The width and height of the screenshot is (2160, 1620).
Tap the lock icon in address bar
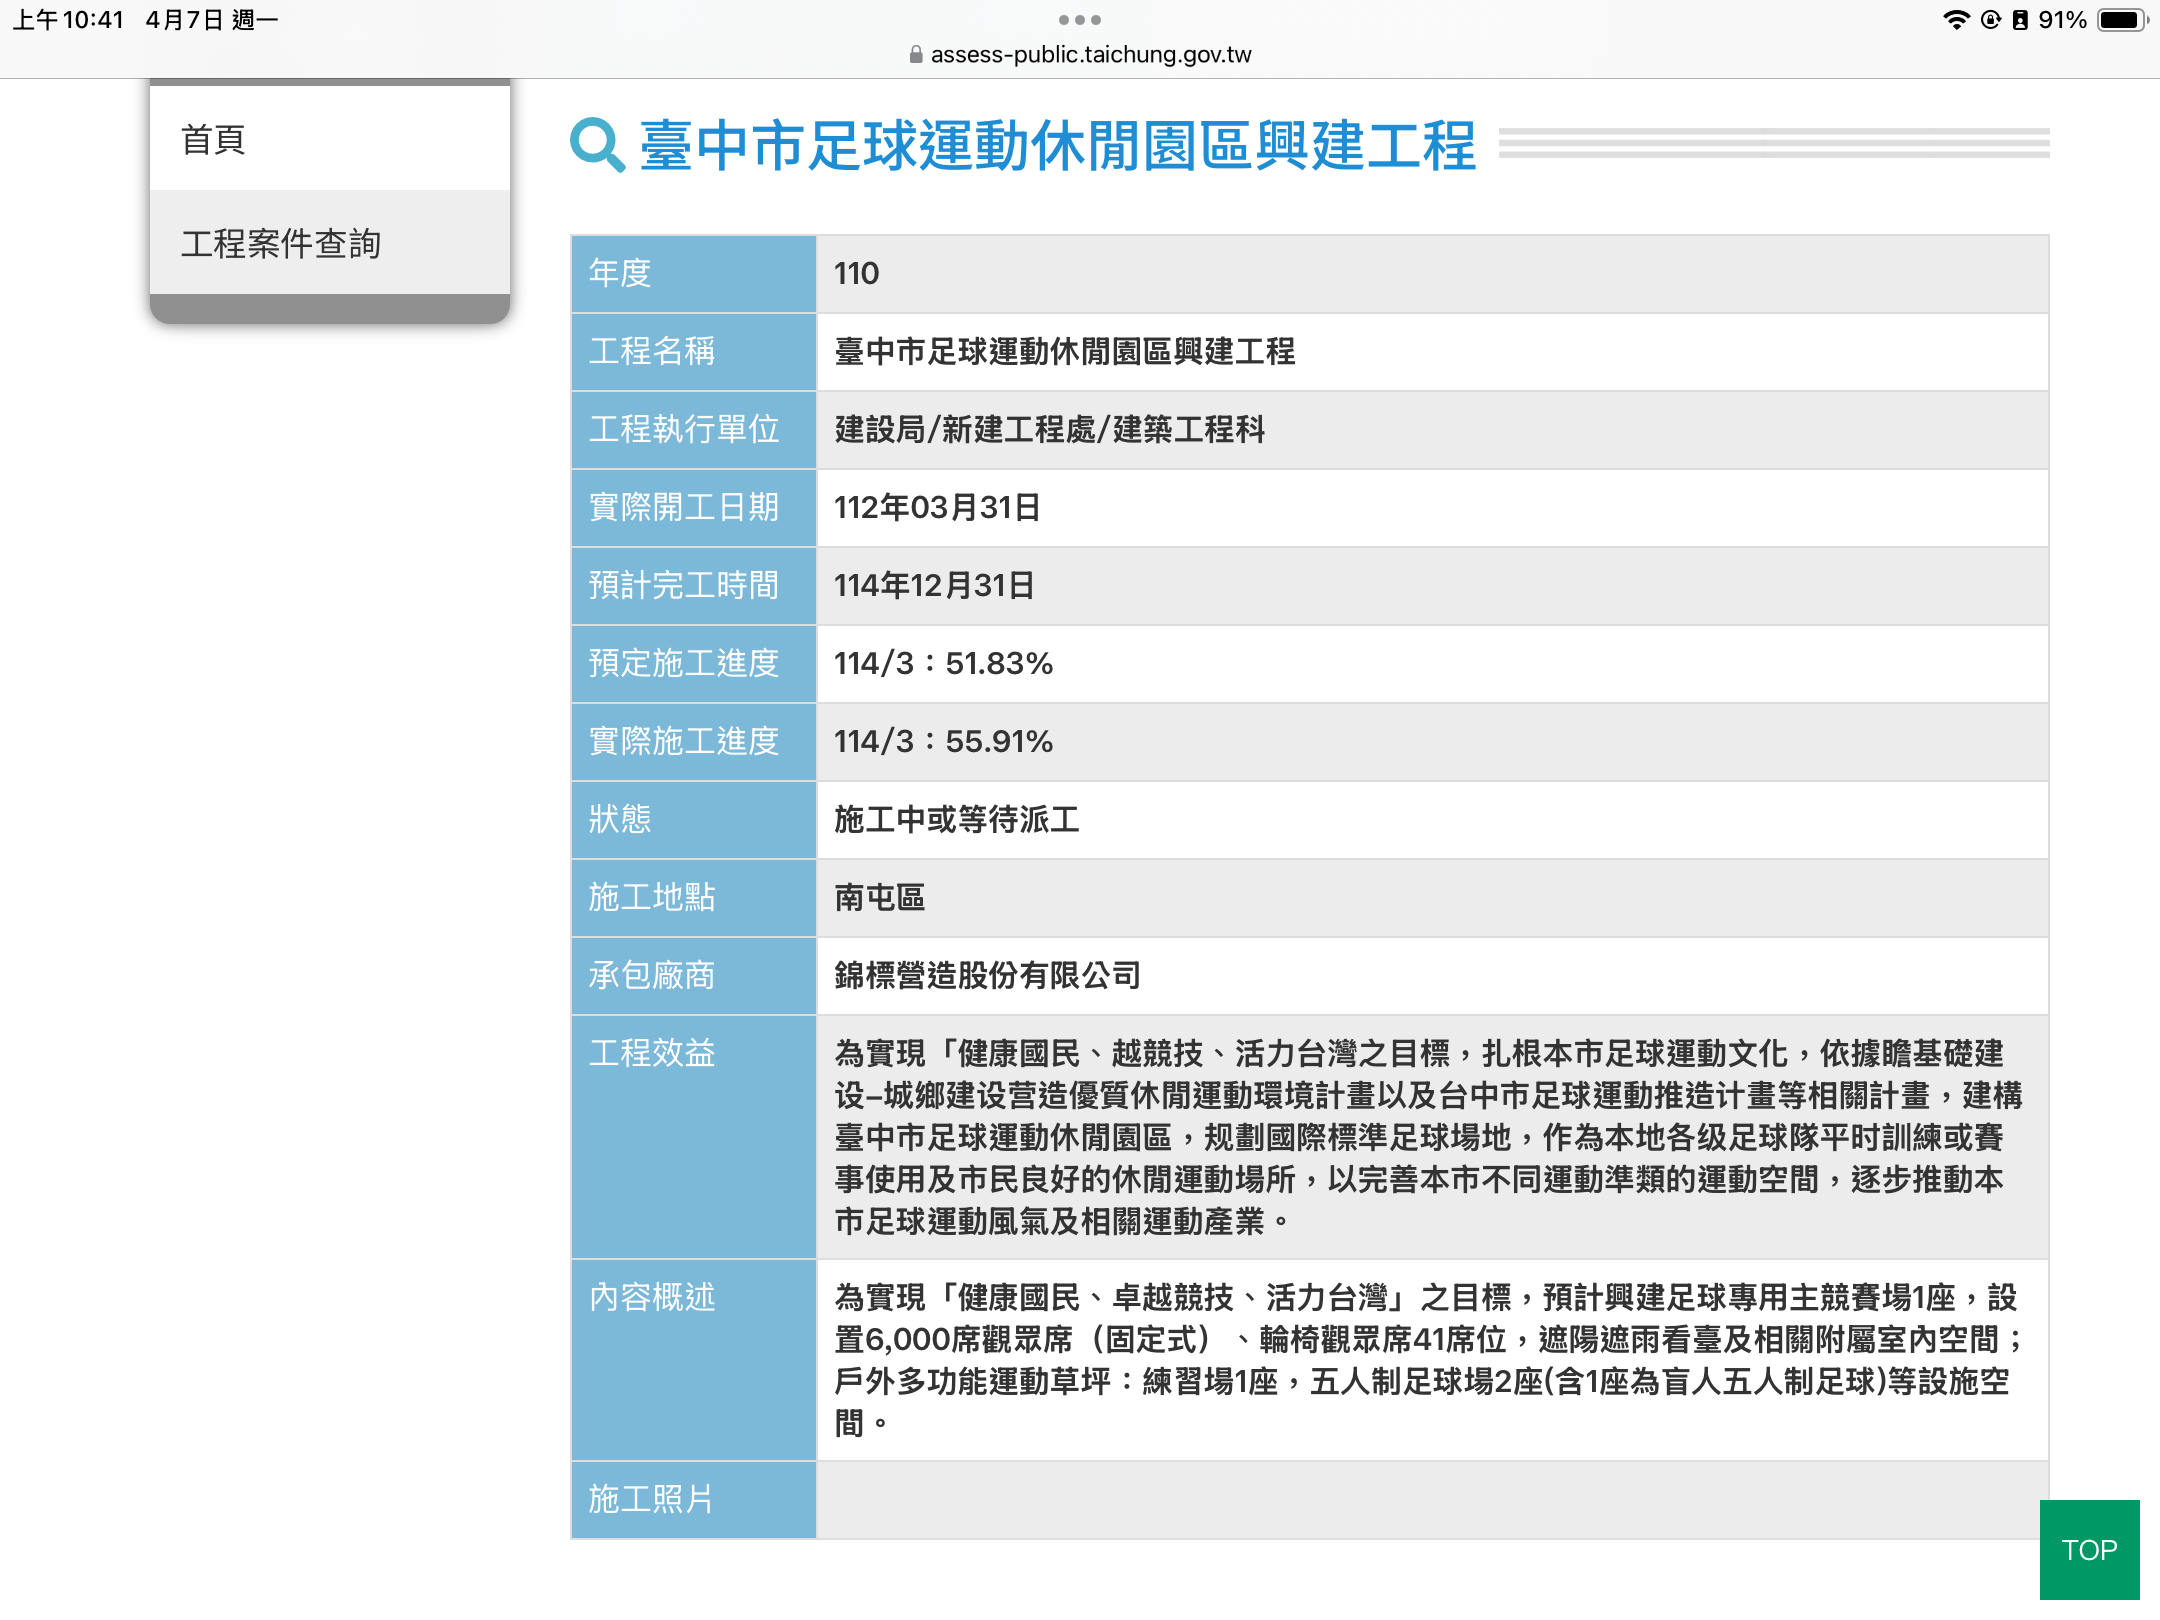click(915, 55)
